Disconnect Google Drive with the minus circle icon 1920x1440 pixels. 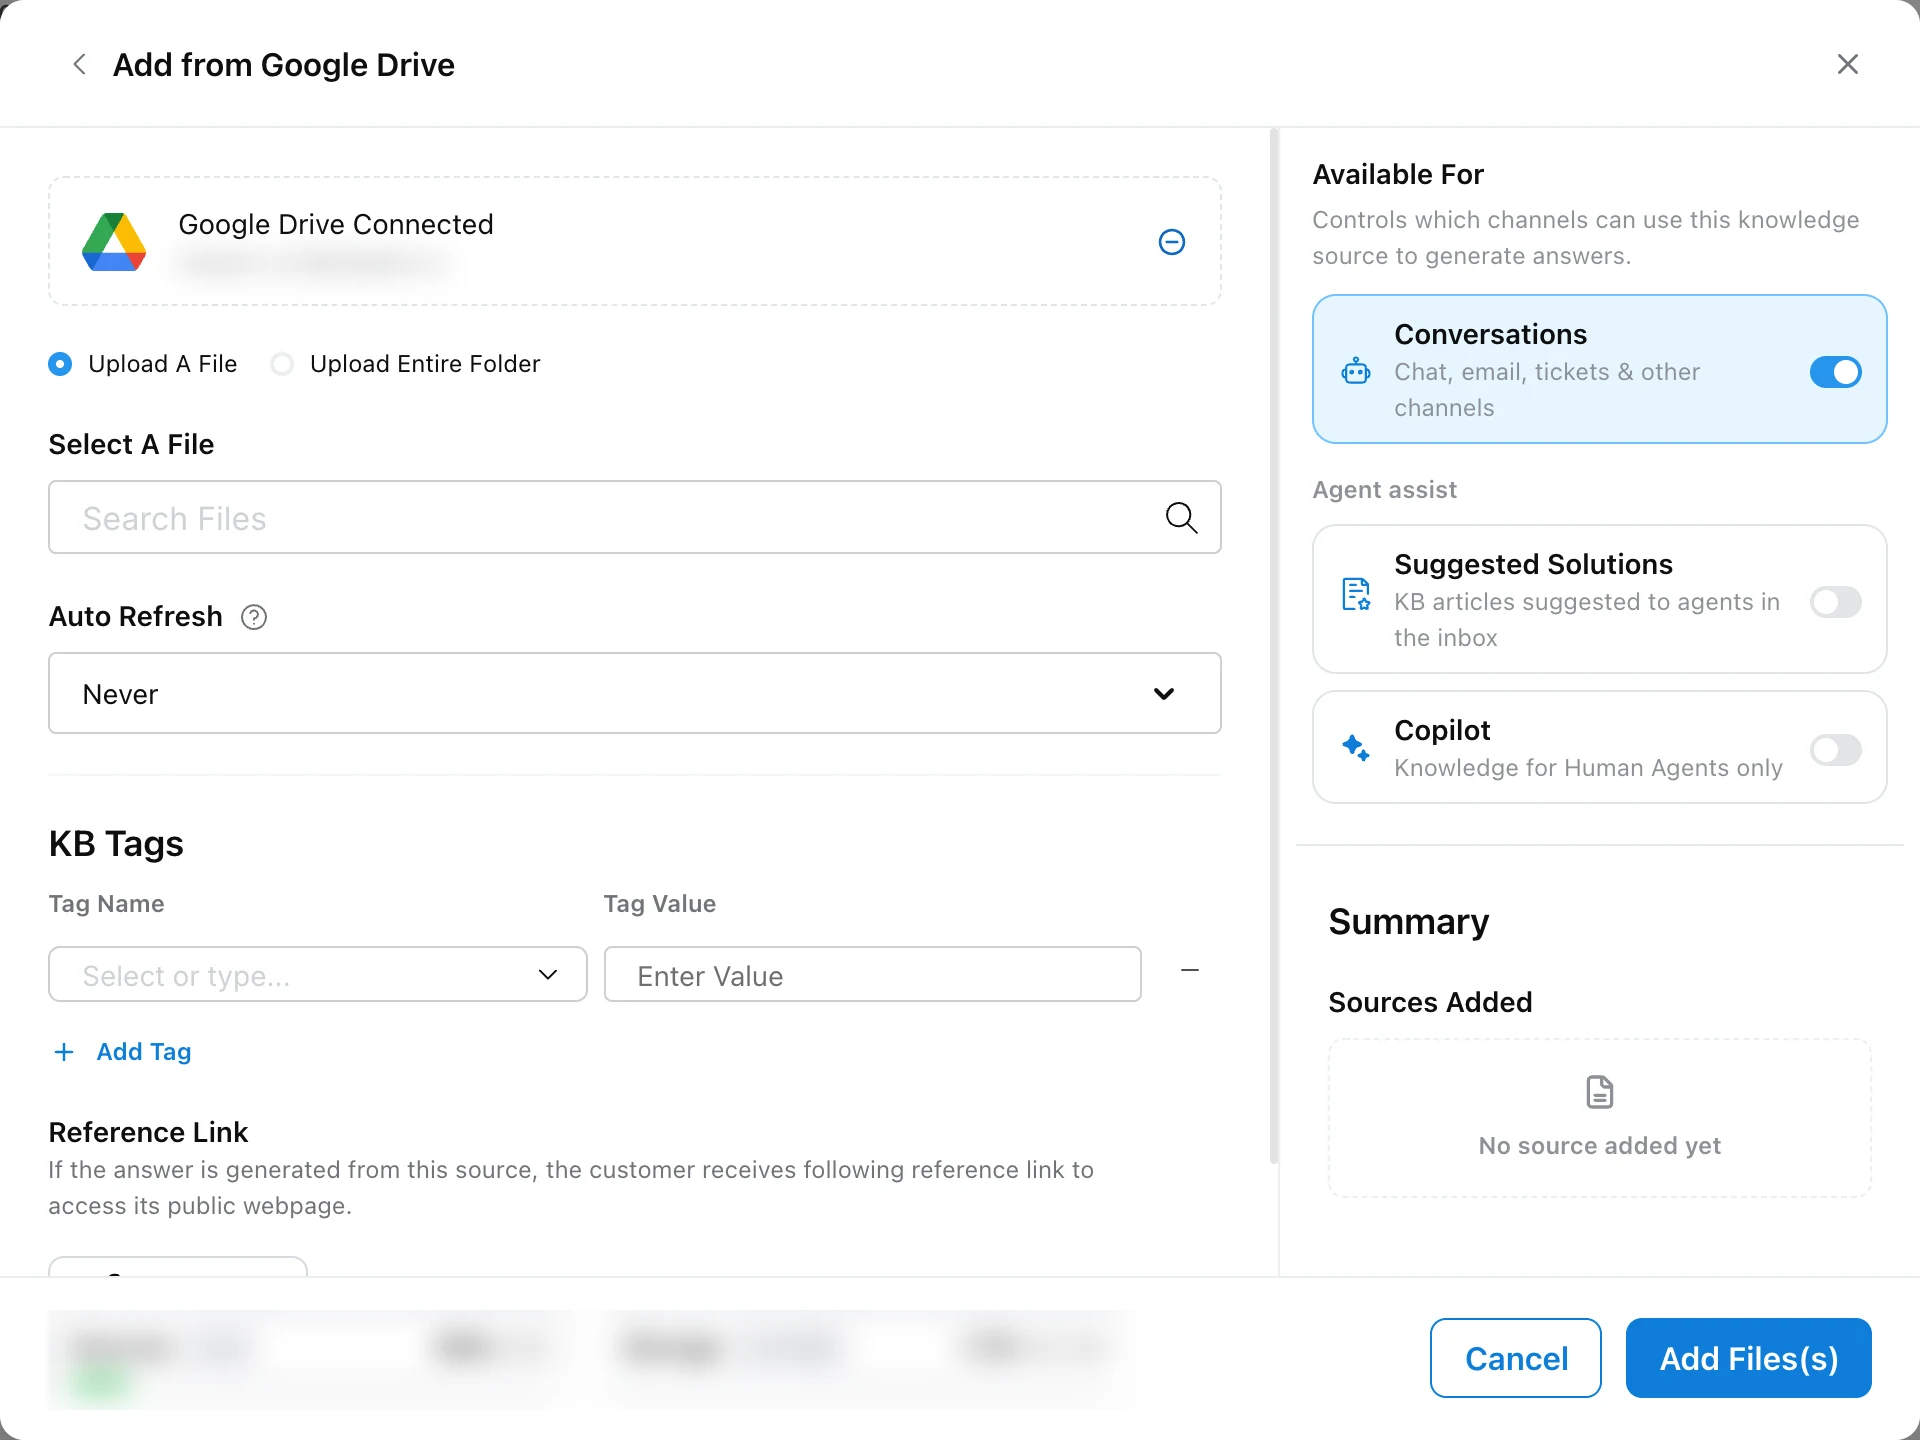pos(1172,242)
